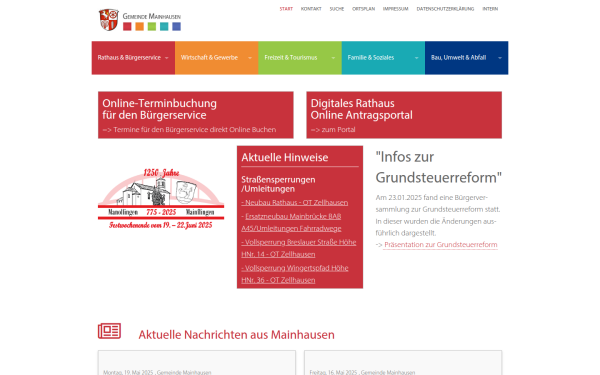The image size is (600, 375).
Task: Select Rathaus & Bürgerservice navigation tab
Action: (133, 58)
